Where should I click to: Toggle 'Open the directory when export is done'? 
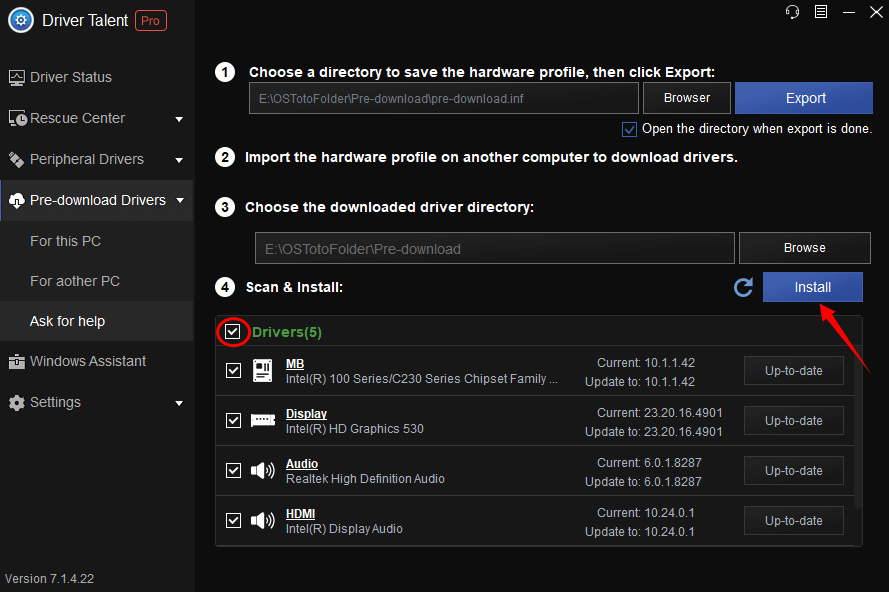click(x=629, y=129)
